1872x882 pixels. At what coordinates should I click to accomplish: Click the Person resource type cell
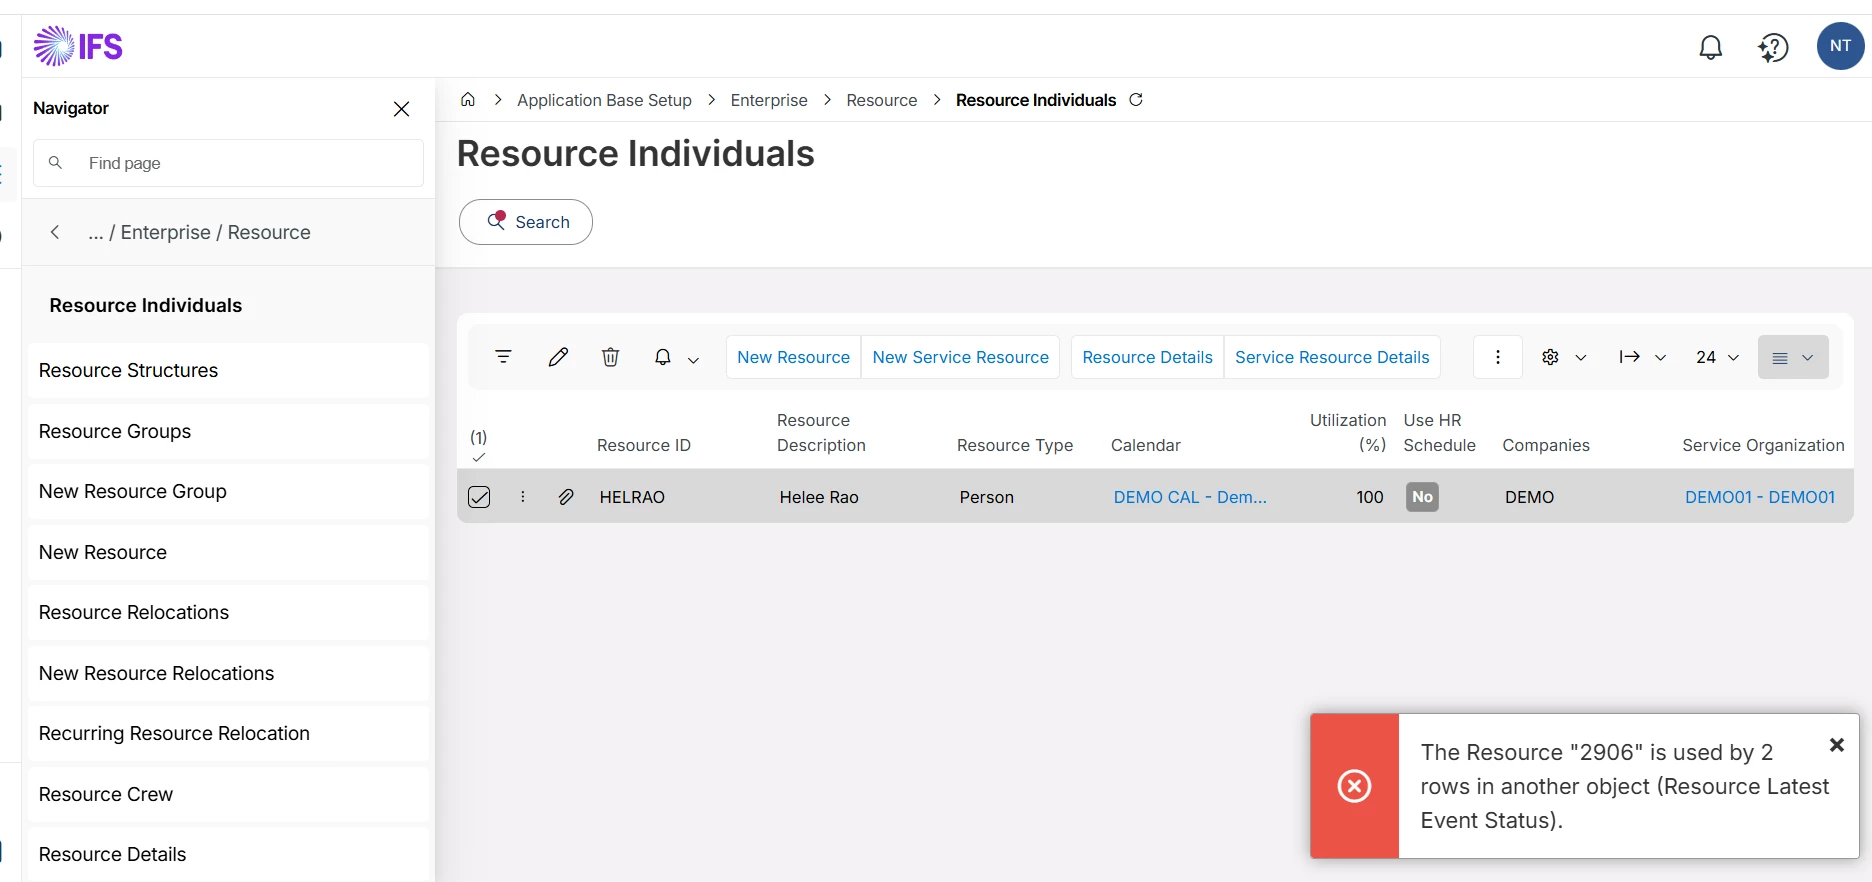[x=987, y=497]
